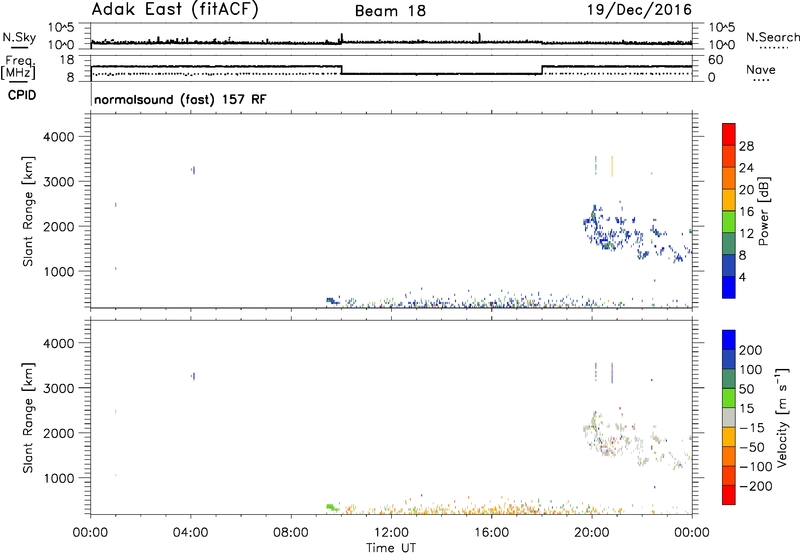800x554 pixels.
Task: Click the gray Velocity segment between 15 and -15
Action: coord(729,418)
